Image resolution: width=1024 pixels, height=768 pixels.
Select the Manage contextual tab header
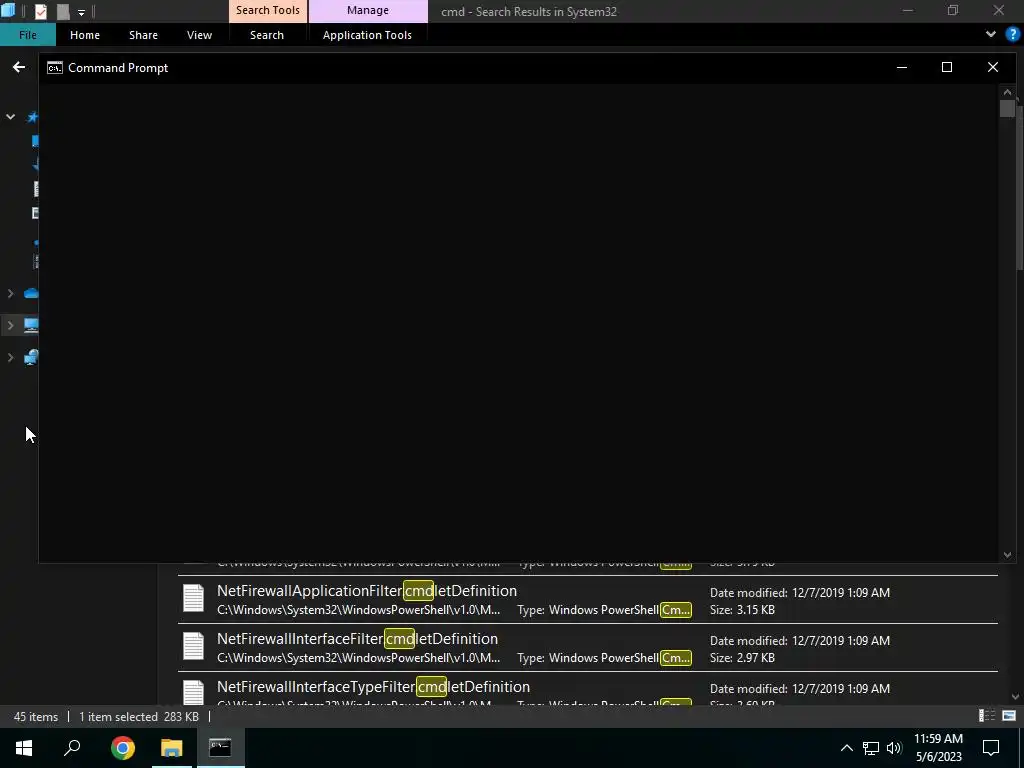point(368,10)
